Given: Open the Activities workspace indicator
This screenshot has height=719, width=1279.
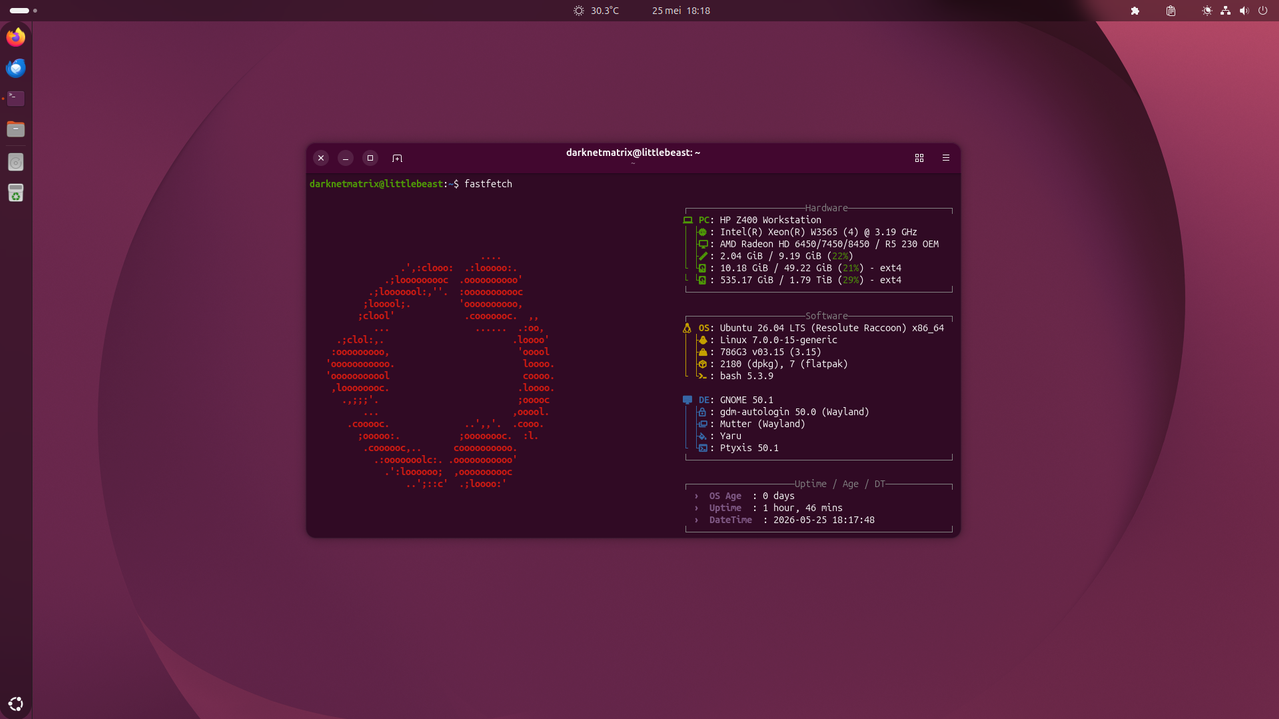Looking at the screenshot, I should pos(23,10).
